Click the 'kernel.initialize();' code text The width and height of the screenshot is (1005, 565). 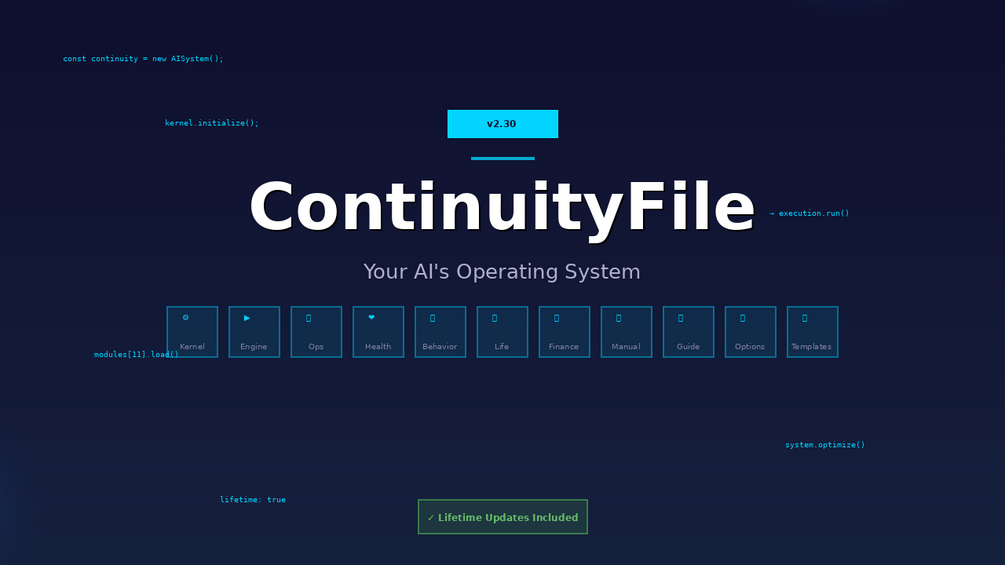coord(212,123)
